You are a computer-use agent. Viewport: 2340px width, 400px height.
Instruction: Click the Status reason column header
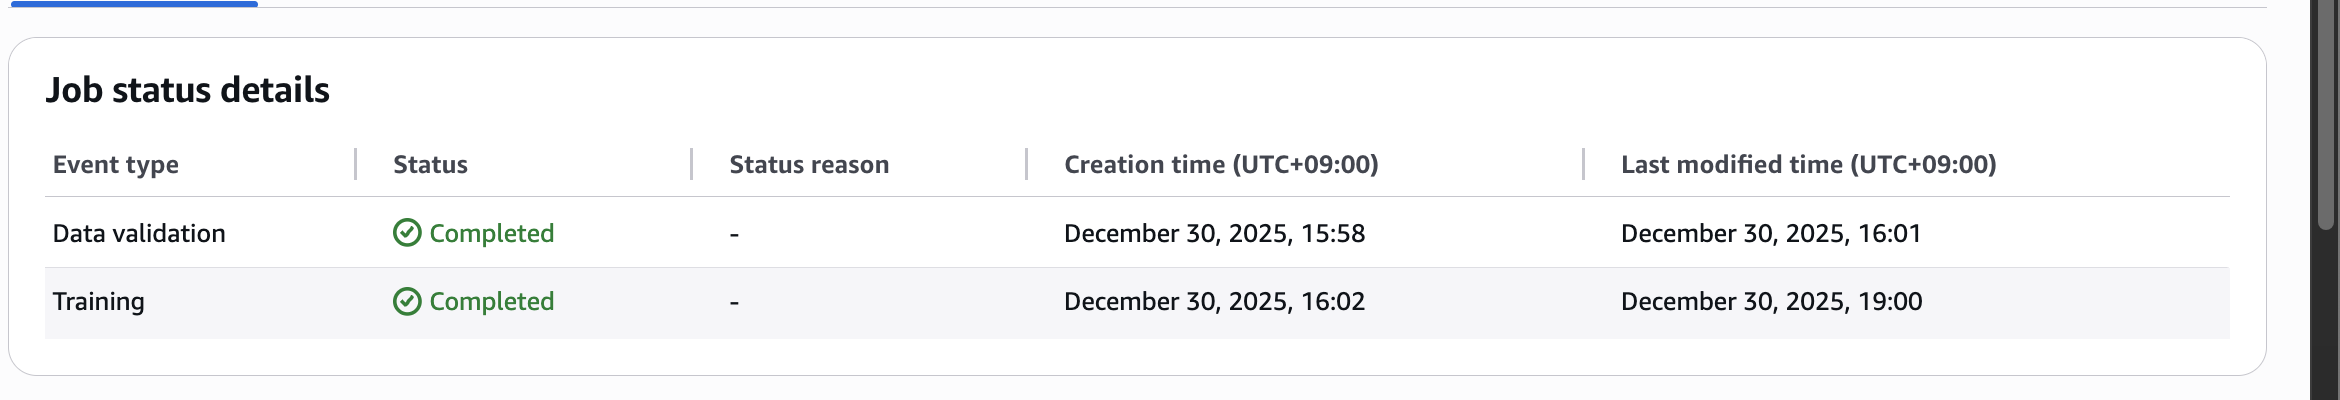809,164
